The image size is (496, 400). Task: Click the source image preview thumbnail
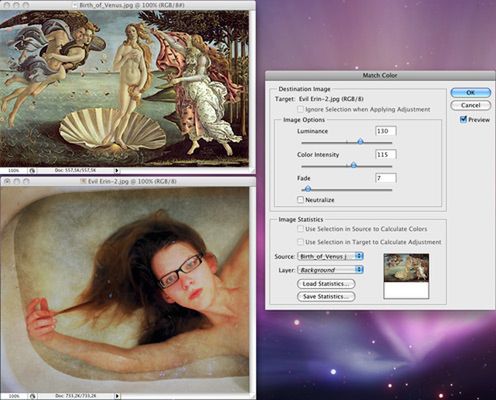point(406,276)
